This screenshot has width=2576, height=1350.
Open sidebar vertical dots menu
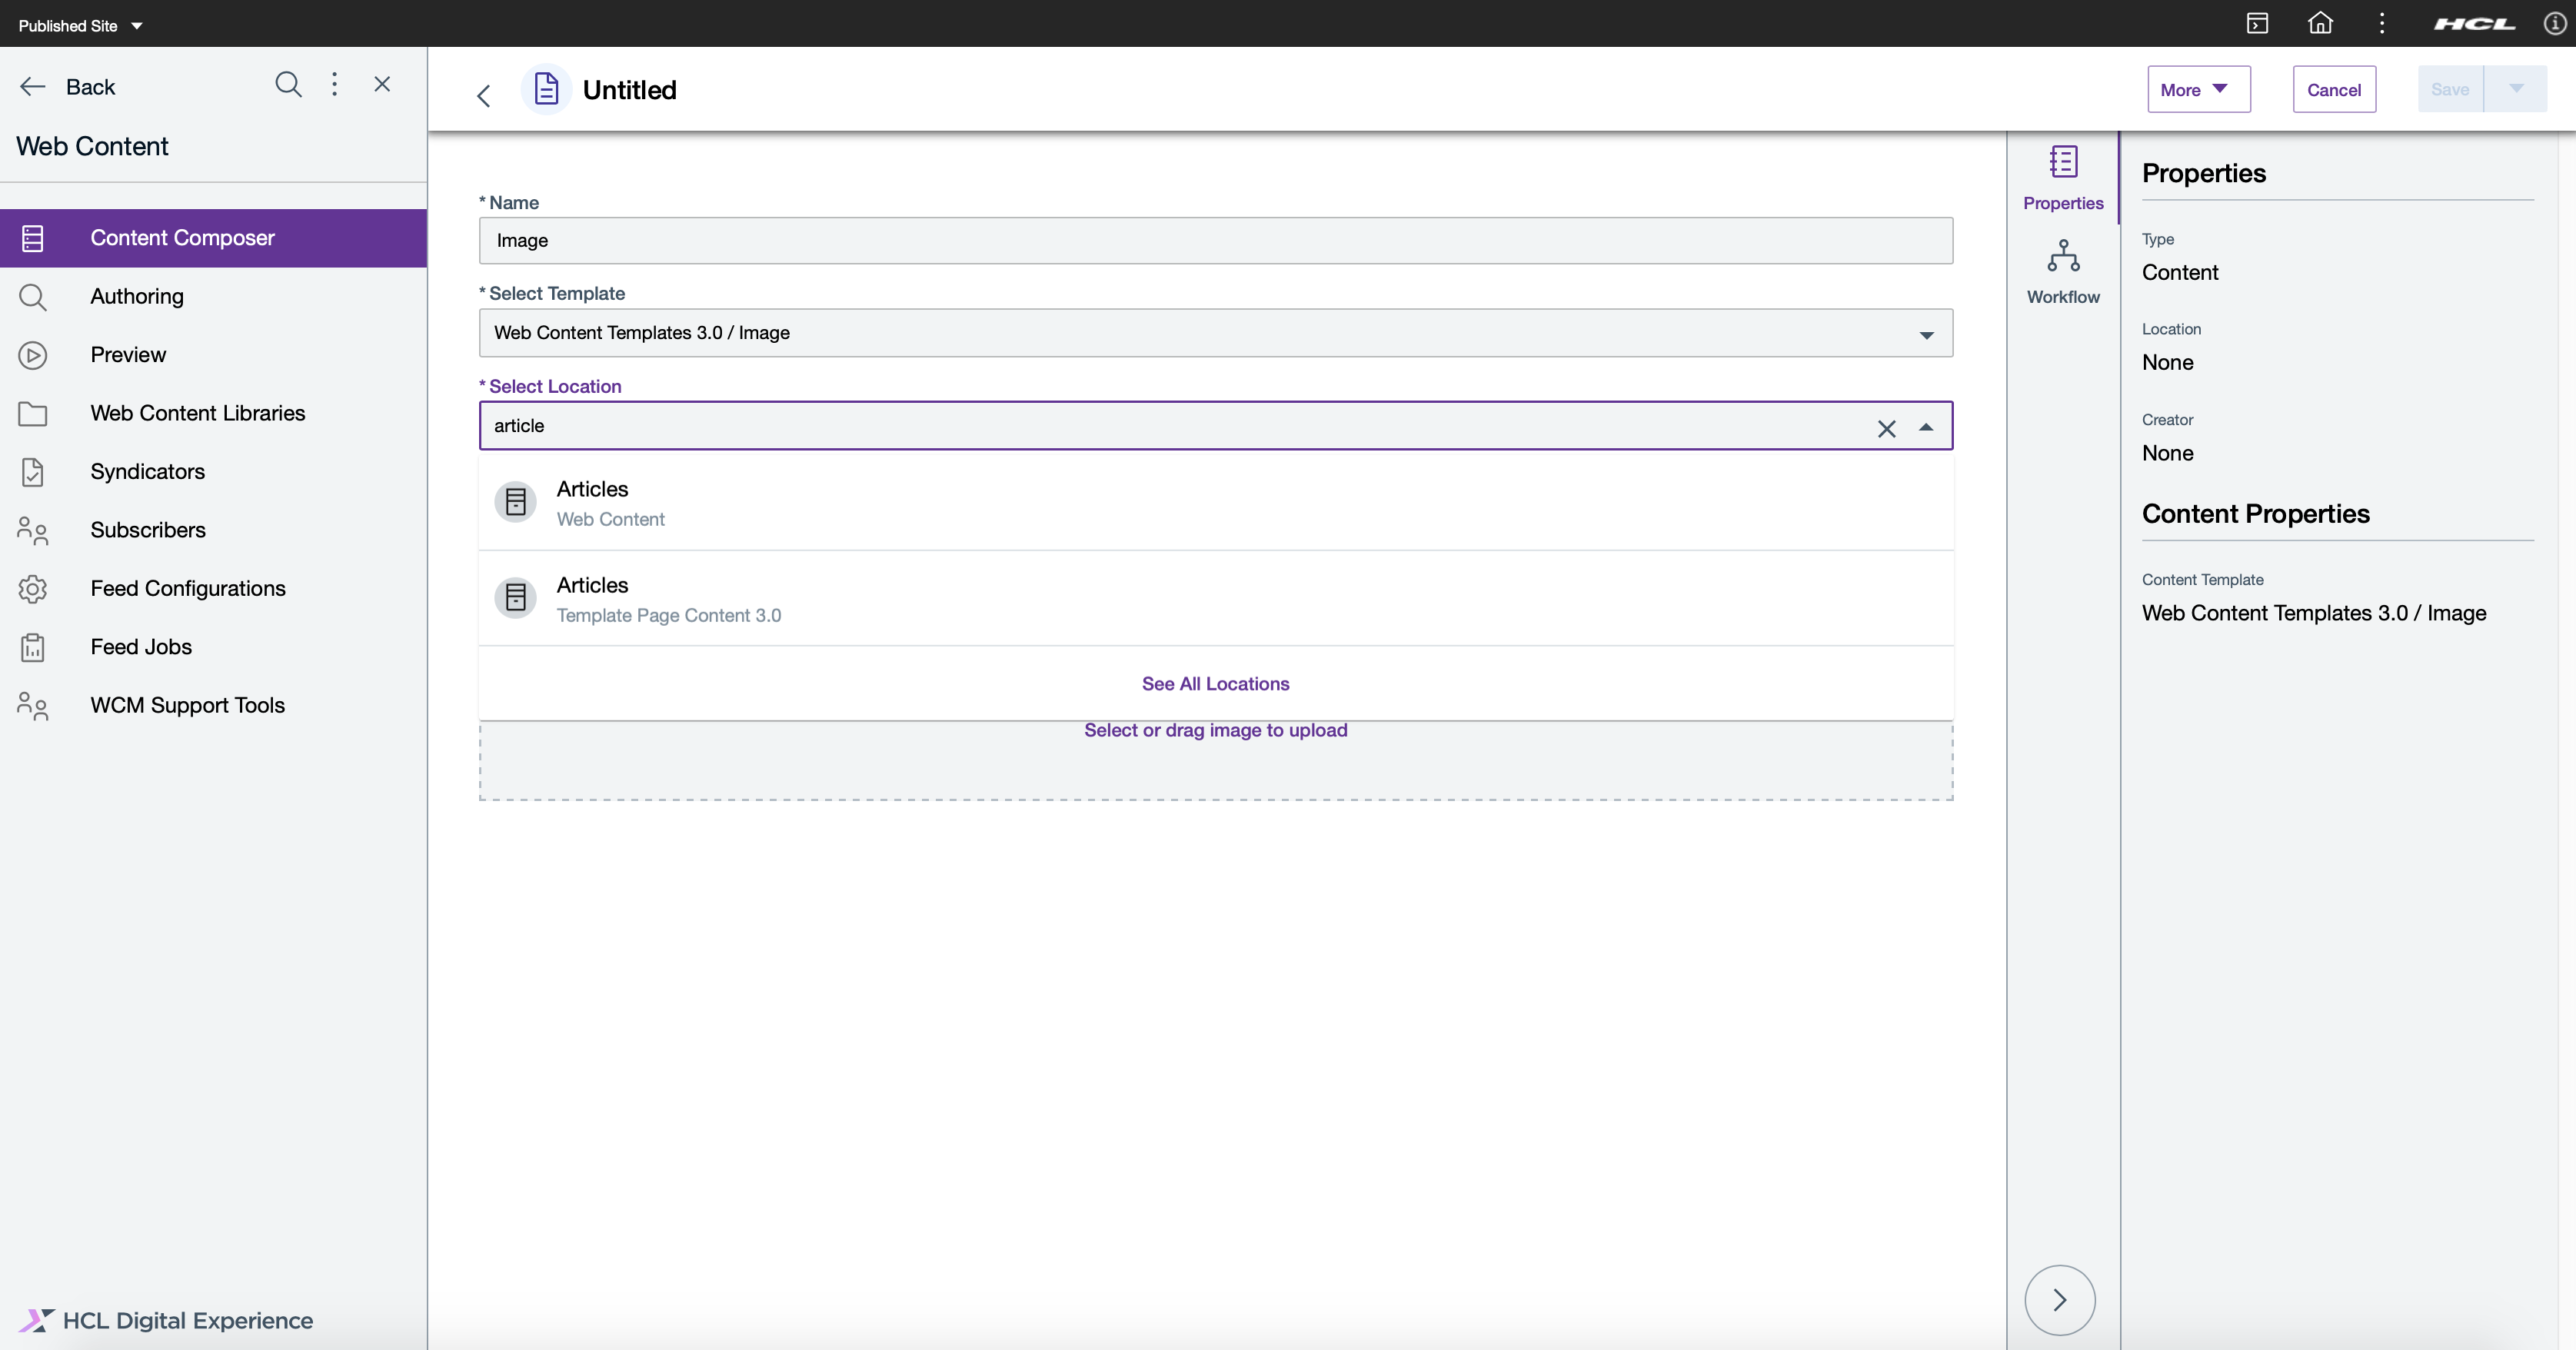point(335,84)
